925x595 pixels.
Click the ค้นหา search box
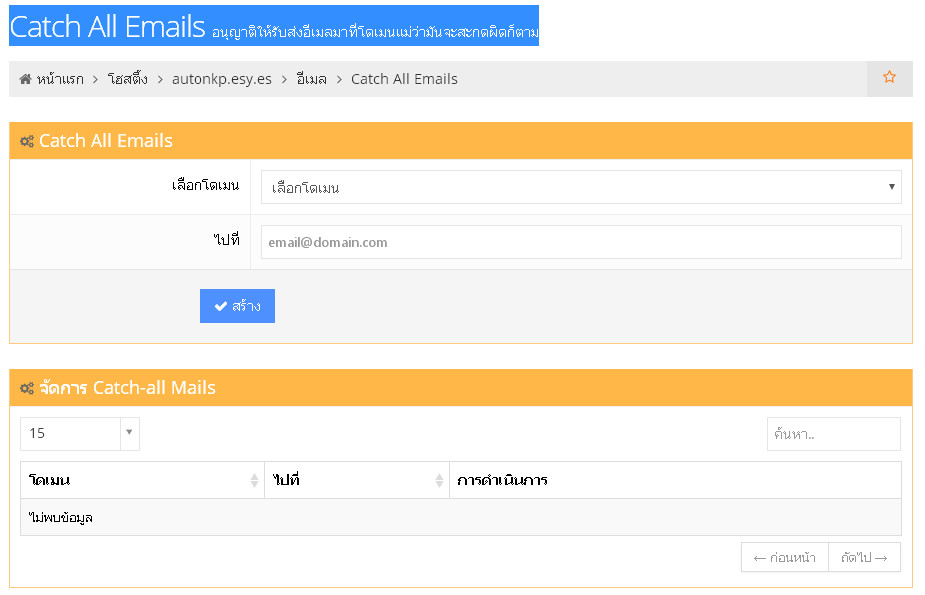tap(833, 434)
